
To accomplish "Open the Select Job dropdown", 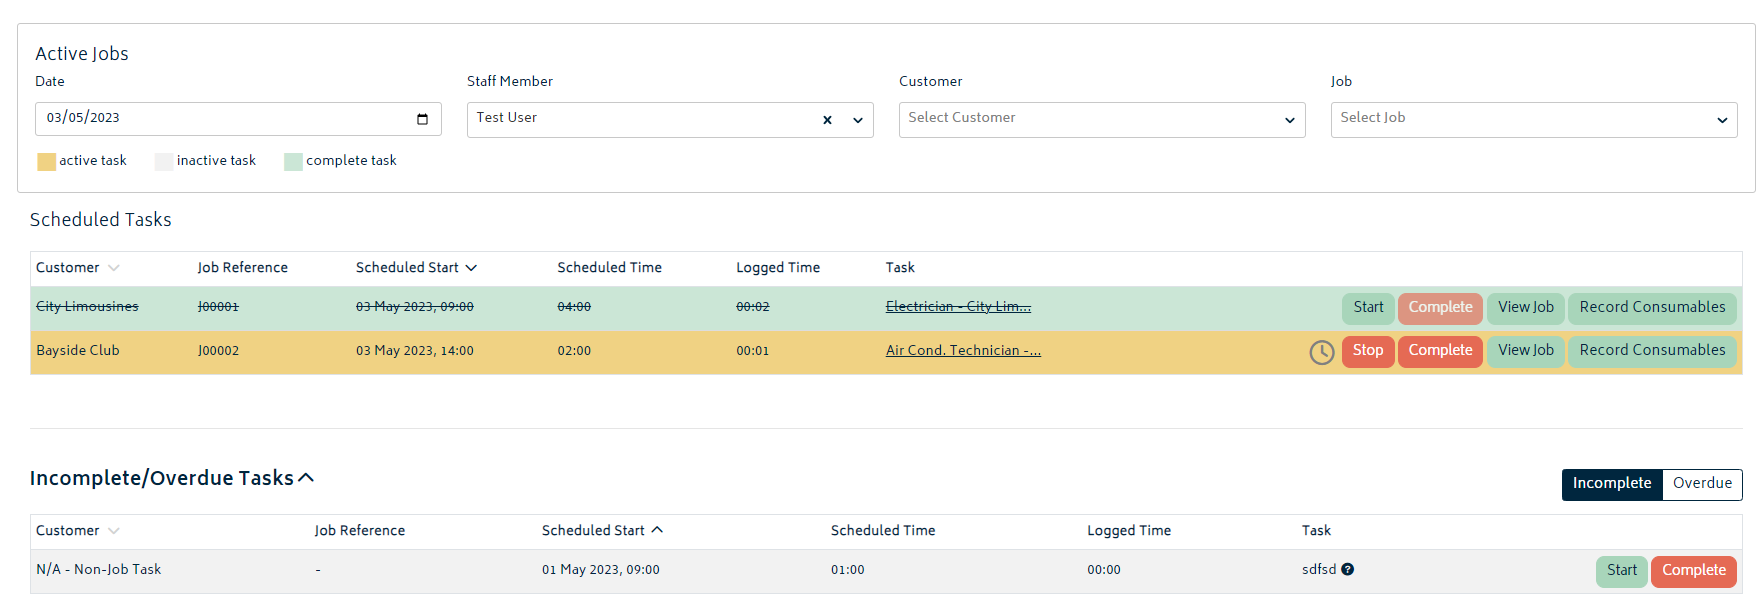I will click(1534, 120).
